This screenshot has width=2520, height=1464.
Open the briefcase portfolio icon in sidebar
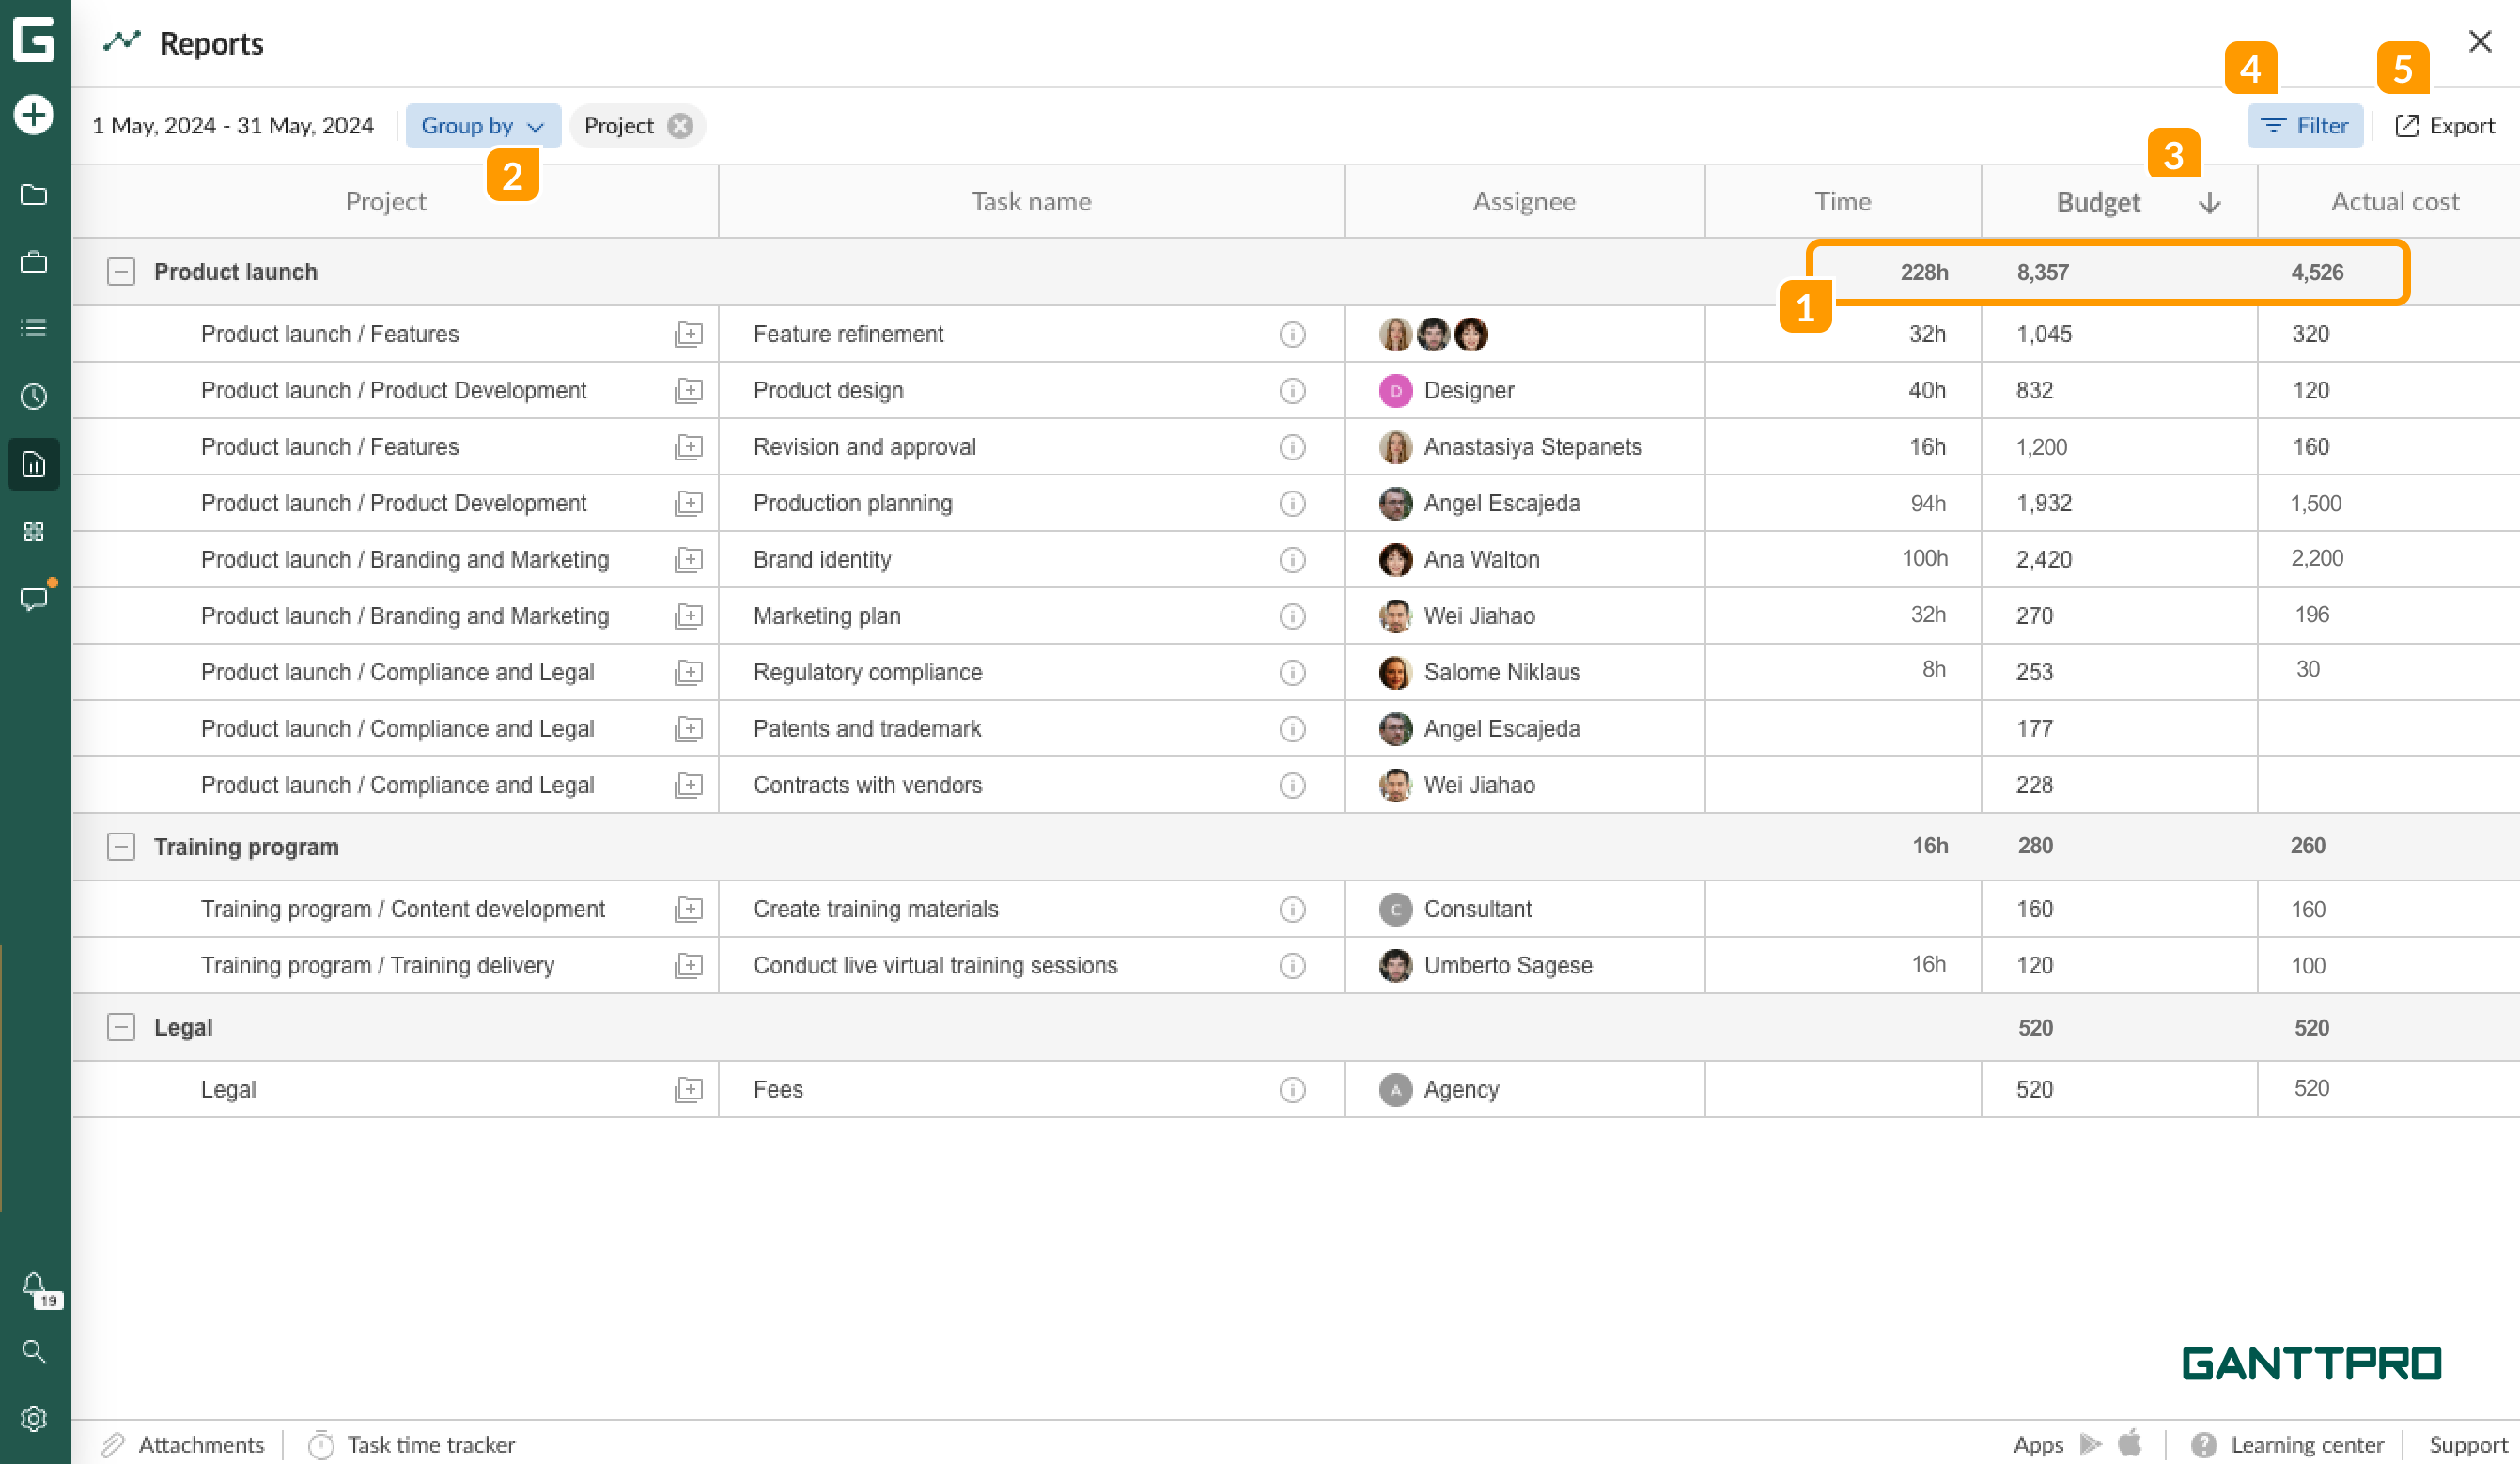(x=33, y=262)
